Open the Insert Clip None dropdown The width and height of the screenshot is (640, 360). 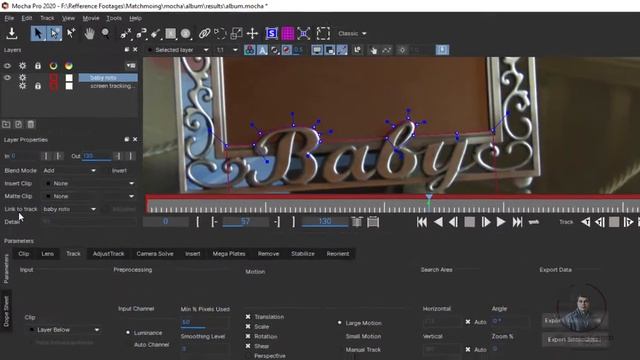90,183
